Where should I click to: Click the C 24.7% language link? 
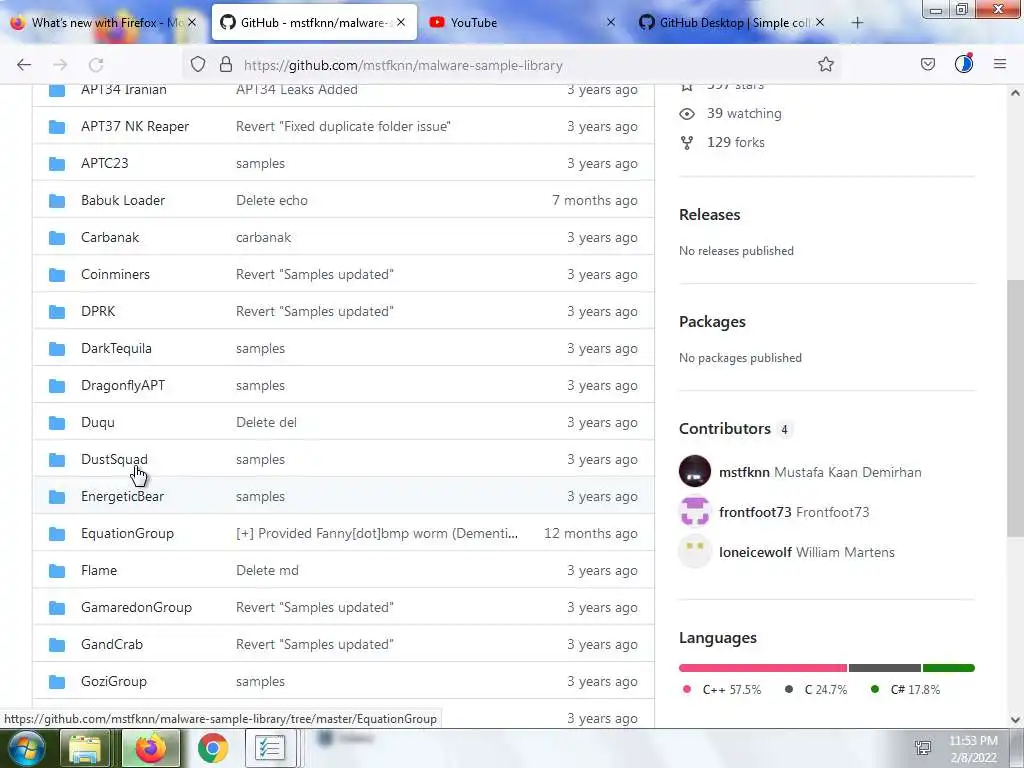[816, 690]
